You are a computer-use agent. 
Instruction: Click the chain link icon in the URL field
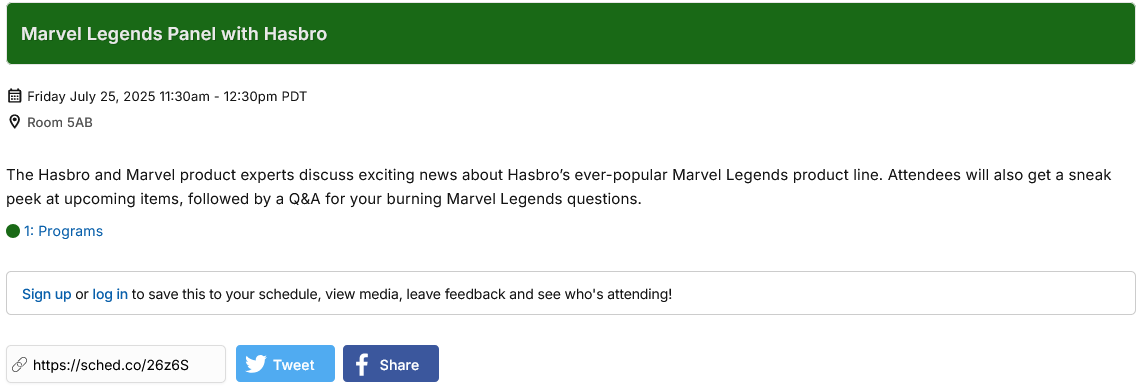[x=20, y=364]
